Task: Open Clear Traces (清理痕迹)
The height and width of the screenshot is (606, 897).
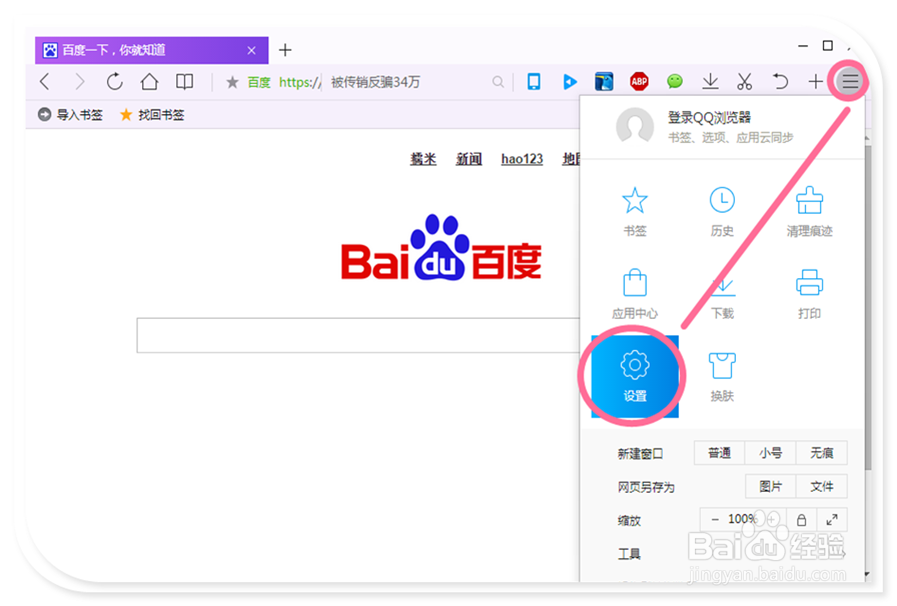Action: [x=808, y=211]
